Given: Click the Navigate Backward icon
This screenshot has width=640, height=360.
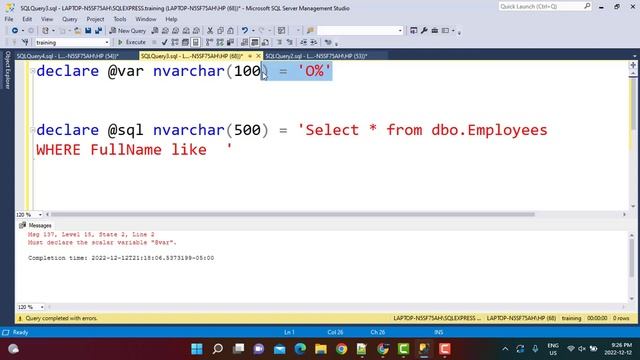Looking at the screenshot, I should pos(15,31).
